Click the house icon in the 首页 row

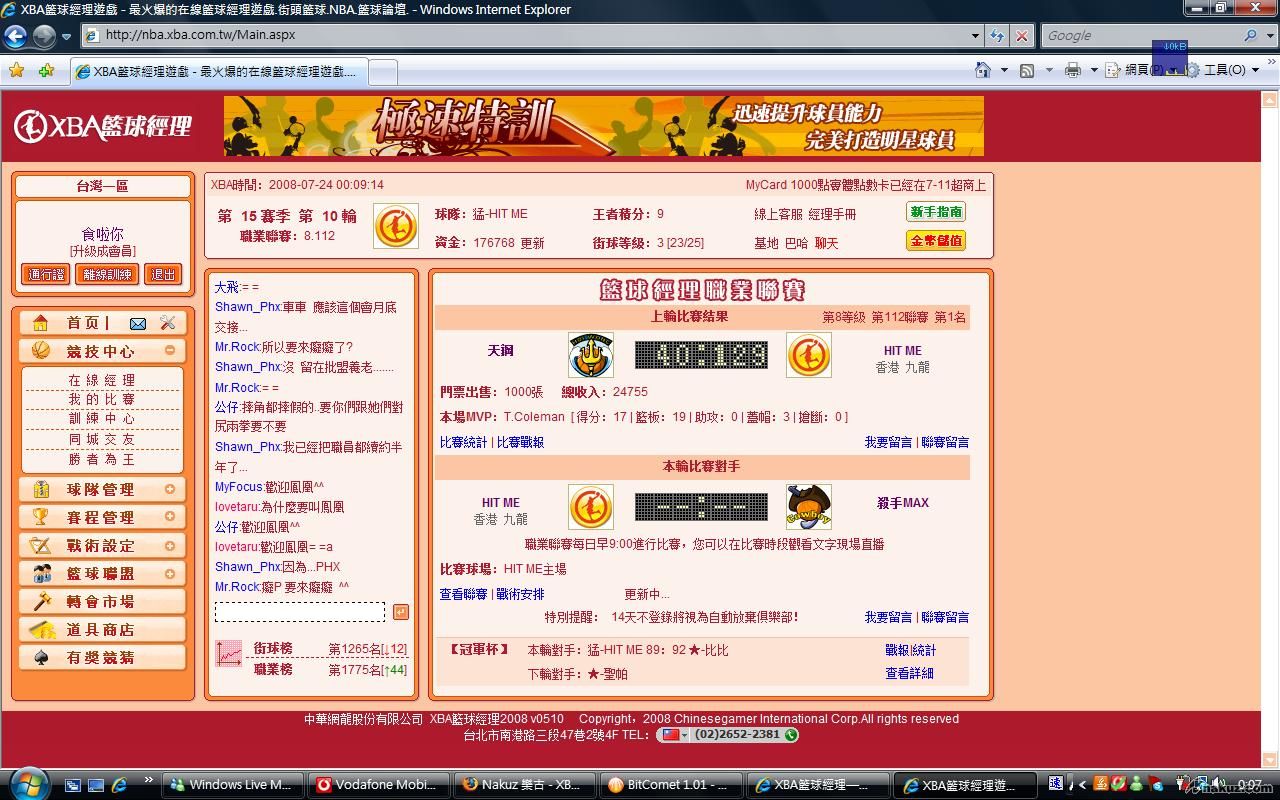[x=40, y=322]
